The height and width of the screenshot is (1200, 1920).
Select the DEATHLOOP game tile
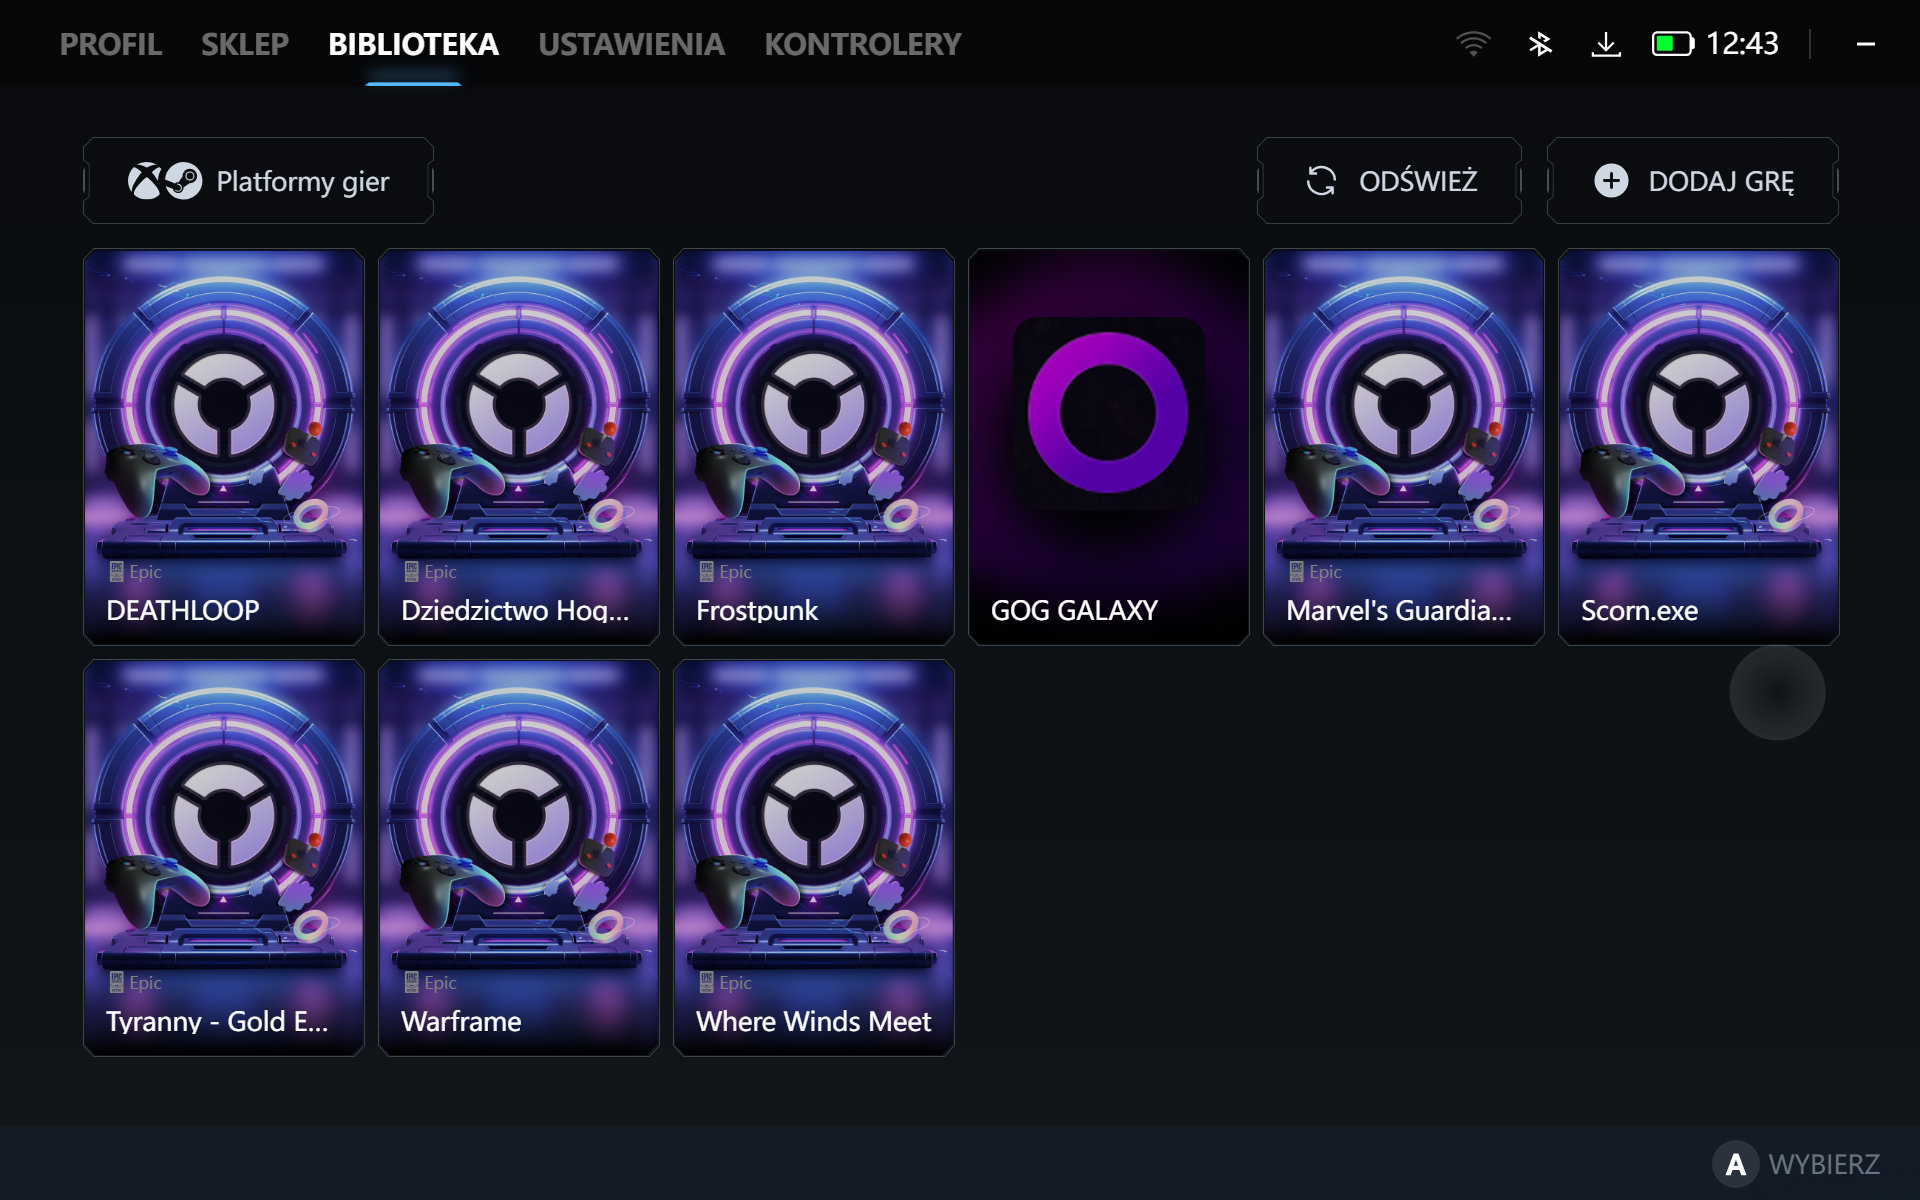pos(224,446)
